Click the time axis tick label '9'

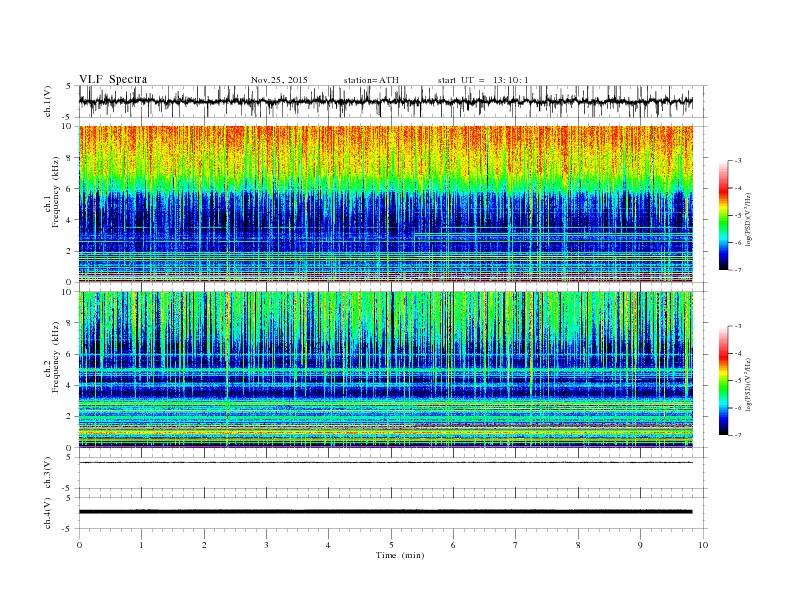click(x=640, y=545)
